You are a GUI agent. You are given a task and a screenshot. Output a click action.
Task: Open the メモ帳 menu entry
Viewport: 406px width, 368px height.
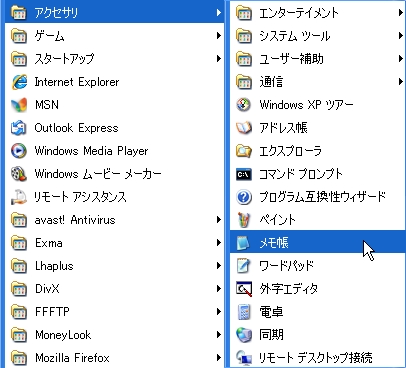point(317,243)
